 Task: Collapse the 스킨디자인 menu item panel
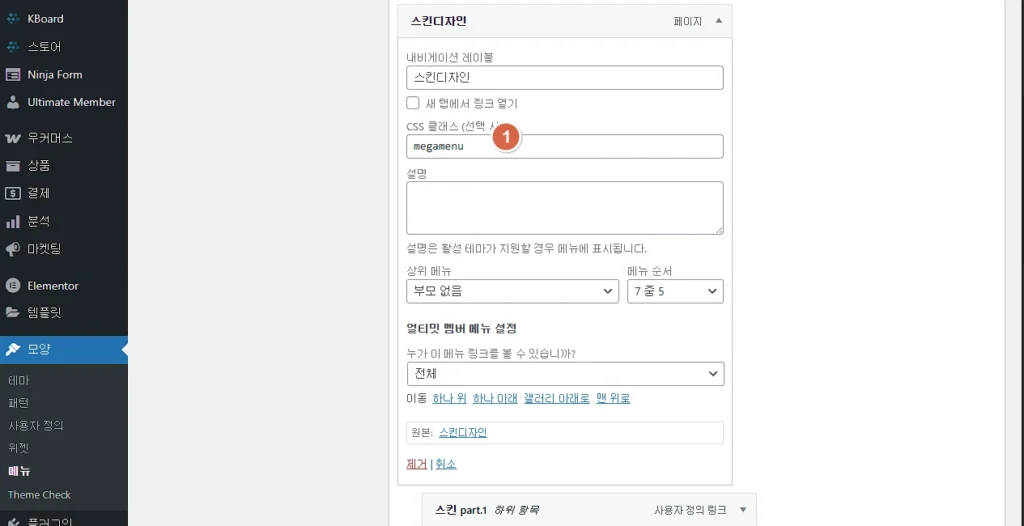coord(719,21)
